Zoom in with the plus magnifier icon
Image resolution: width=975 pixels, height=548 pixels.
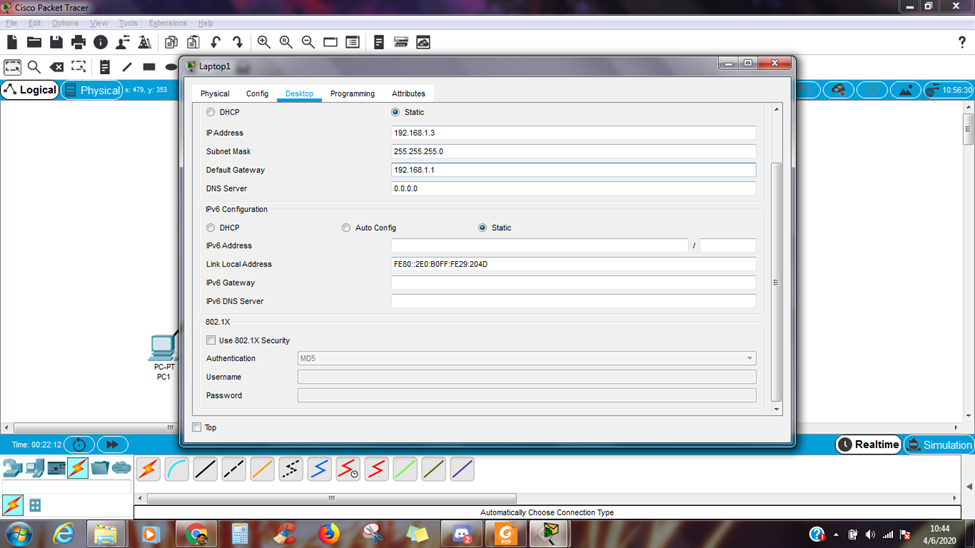point(264,42)
